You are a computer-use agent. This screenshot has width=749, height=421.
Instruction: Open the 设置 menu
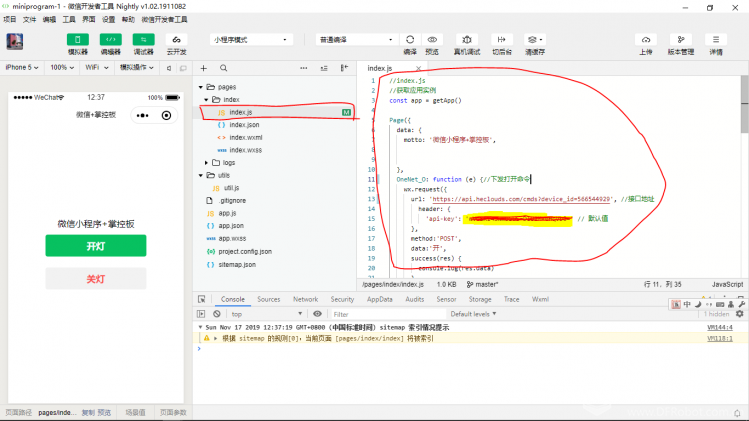(x=108, y=20)
